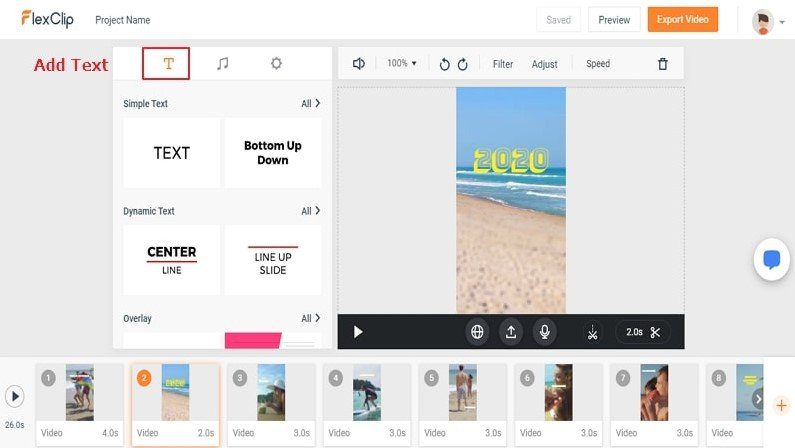Play the video in the preview player

click(358, 332)
